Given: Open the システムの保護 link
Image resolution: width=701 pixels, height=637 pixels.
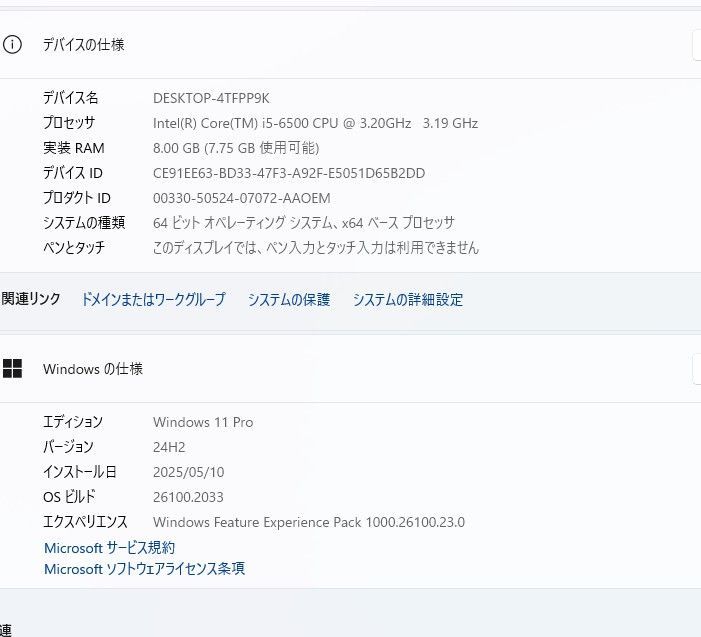Looking at the screenshot, I should [x=289, y=299].
